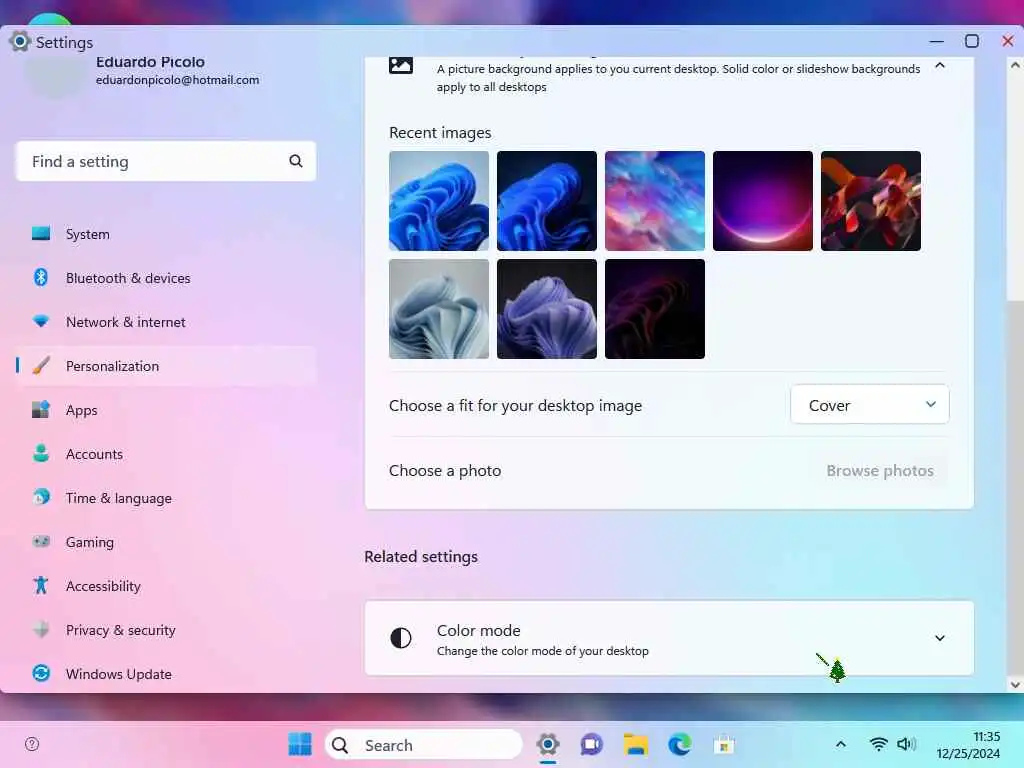This screenshot has width=1024, height=768.
Task: Select the bright blue bloom wallpaper
Action: coord(439,201)
